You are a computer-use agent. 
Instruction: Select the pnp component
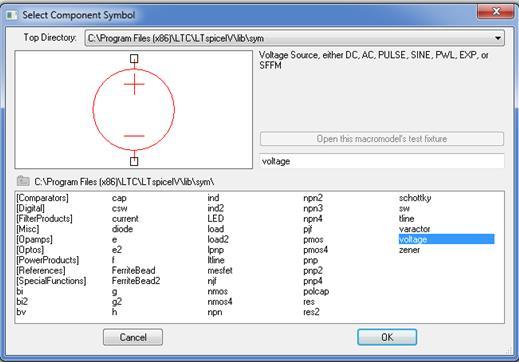(x=311, y=260)
